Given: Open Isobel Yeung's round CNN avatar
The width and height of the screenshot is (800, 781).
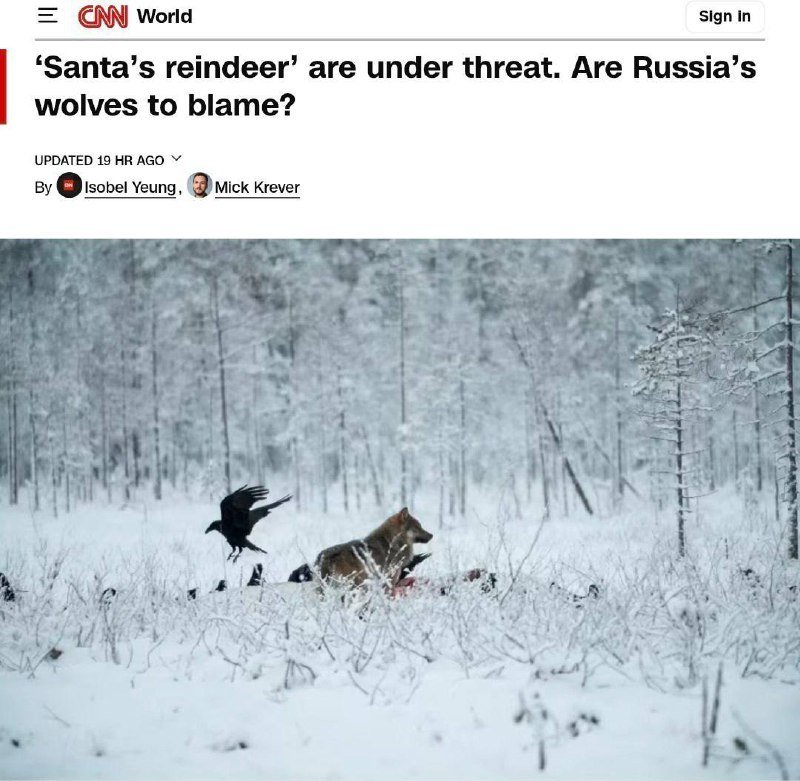Looking at the screenshot, I should coord(69,185).
